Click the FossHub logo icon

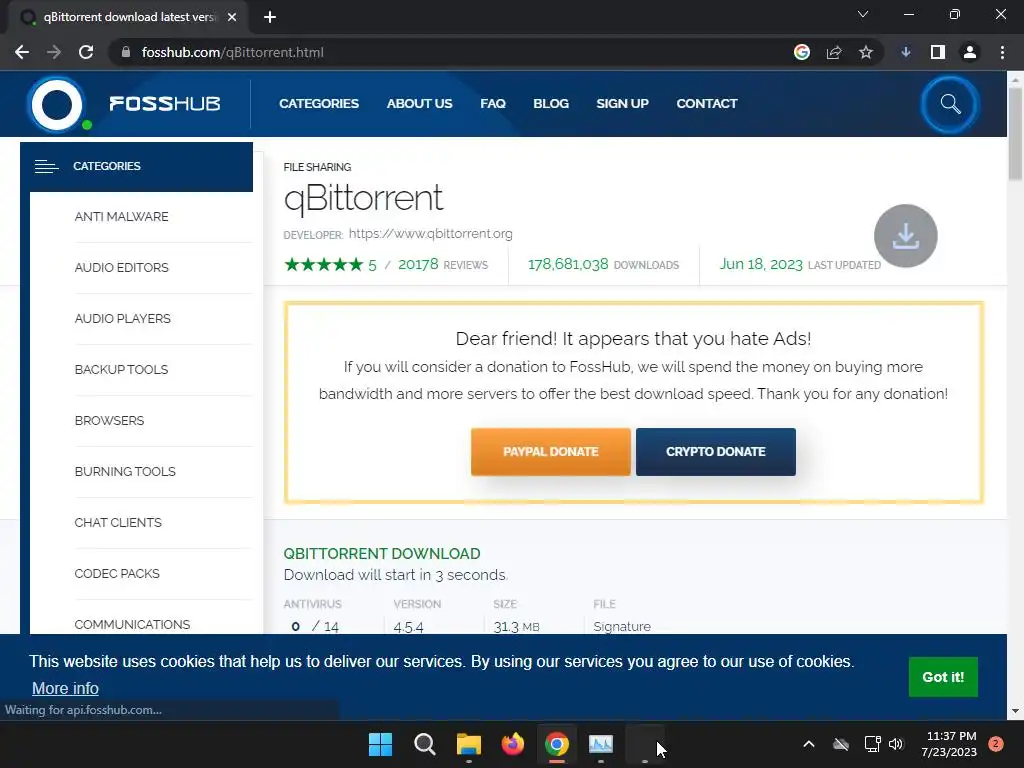[x=57, y=104]
